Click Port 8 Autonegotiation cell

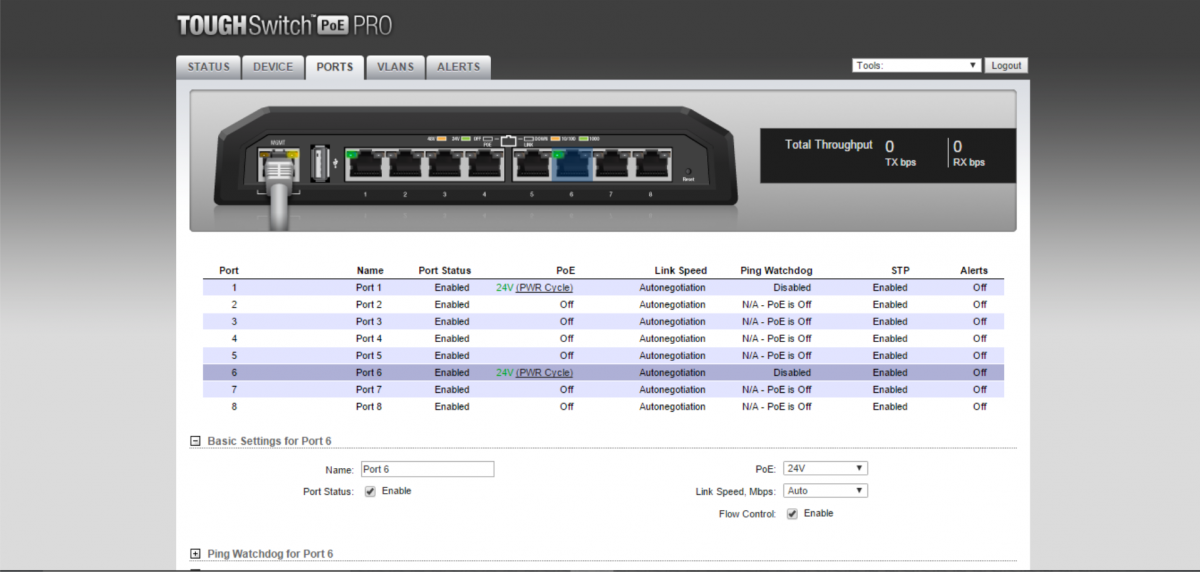(672, 406)
